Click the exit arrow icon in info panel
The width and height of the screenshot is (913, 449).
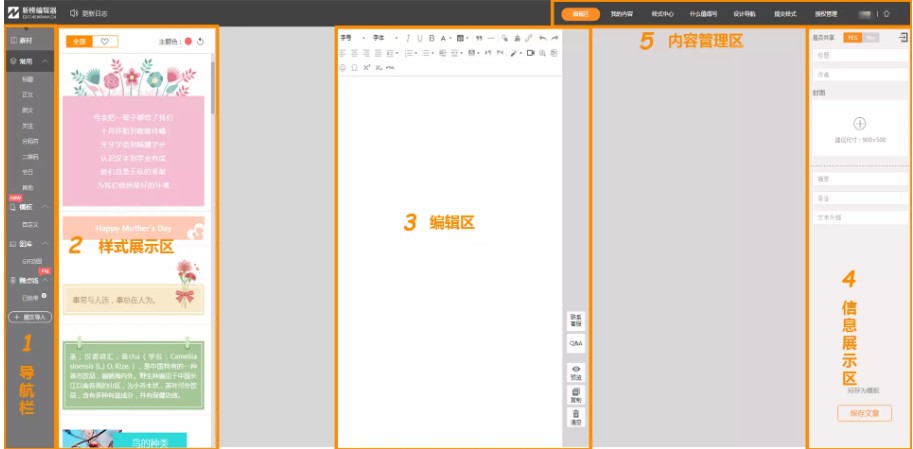[903, 38]
